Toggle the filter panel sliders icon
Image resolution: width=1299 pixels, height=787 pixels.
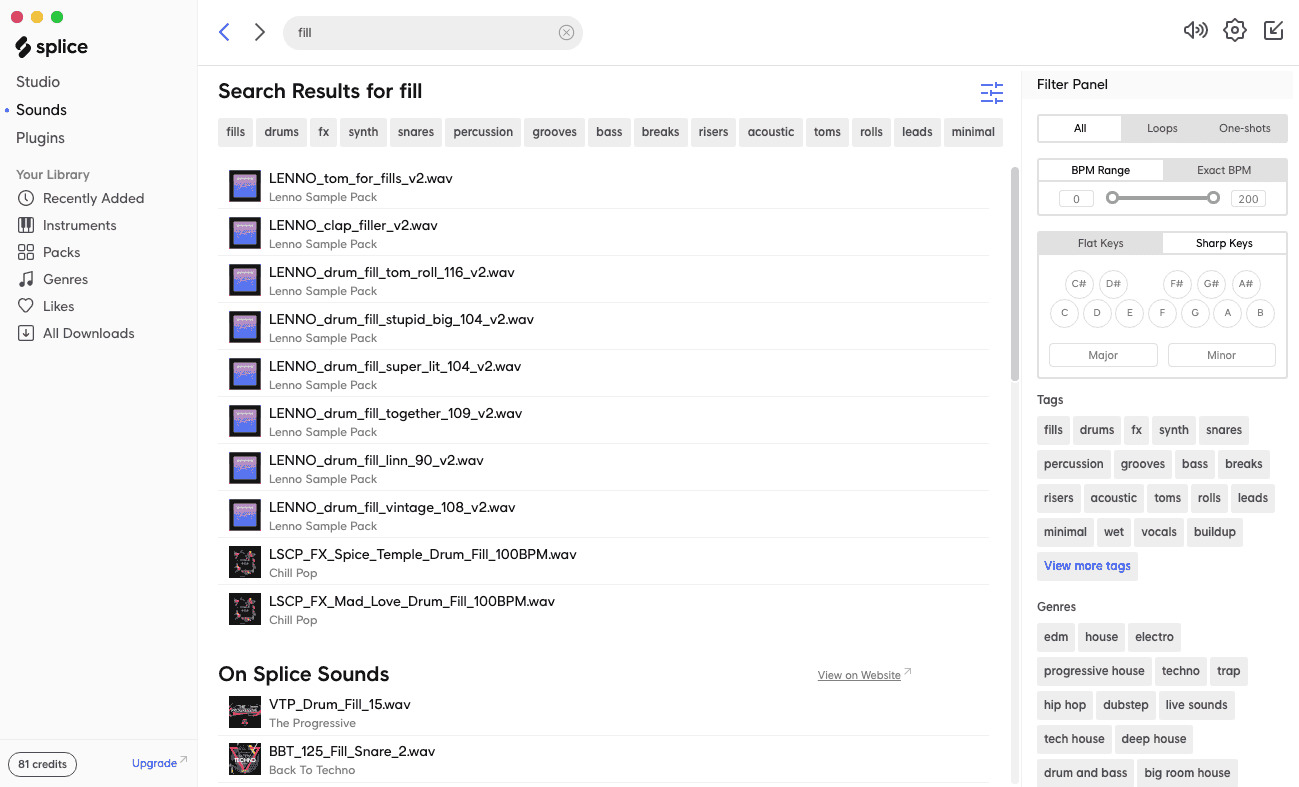coord(992,93)
